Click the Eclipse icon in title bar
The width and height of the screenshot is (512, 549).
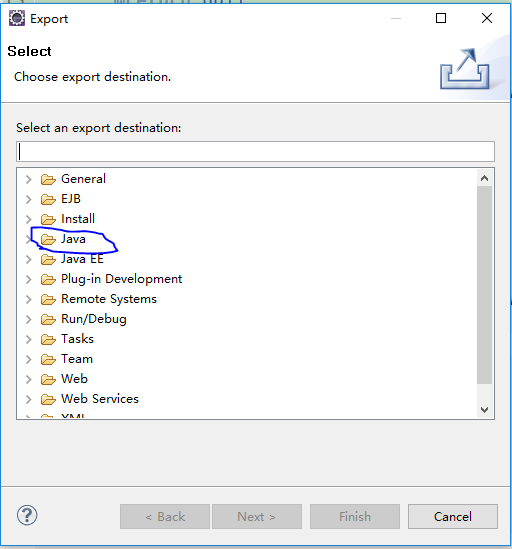[x=17, y=18]
